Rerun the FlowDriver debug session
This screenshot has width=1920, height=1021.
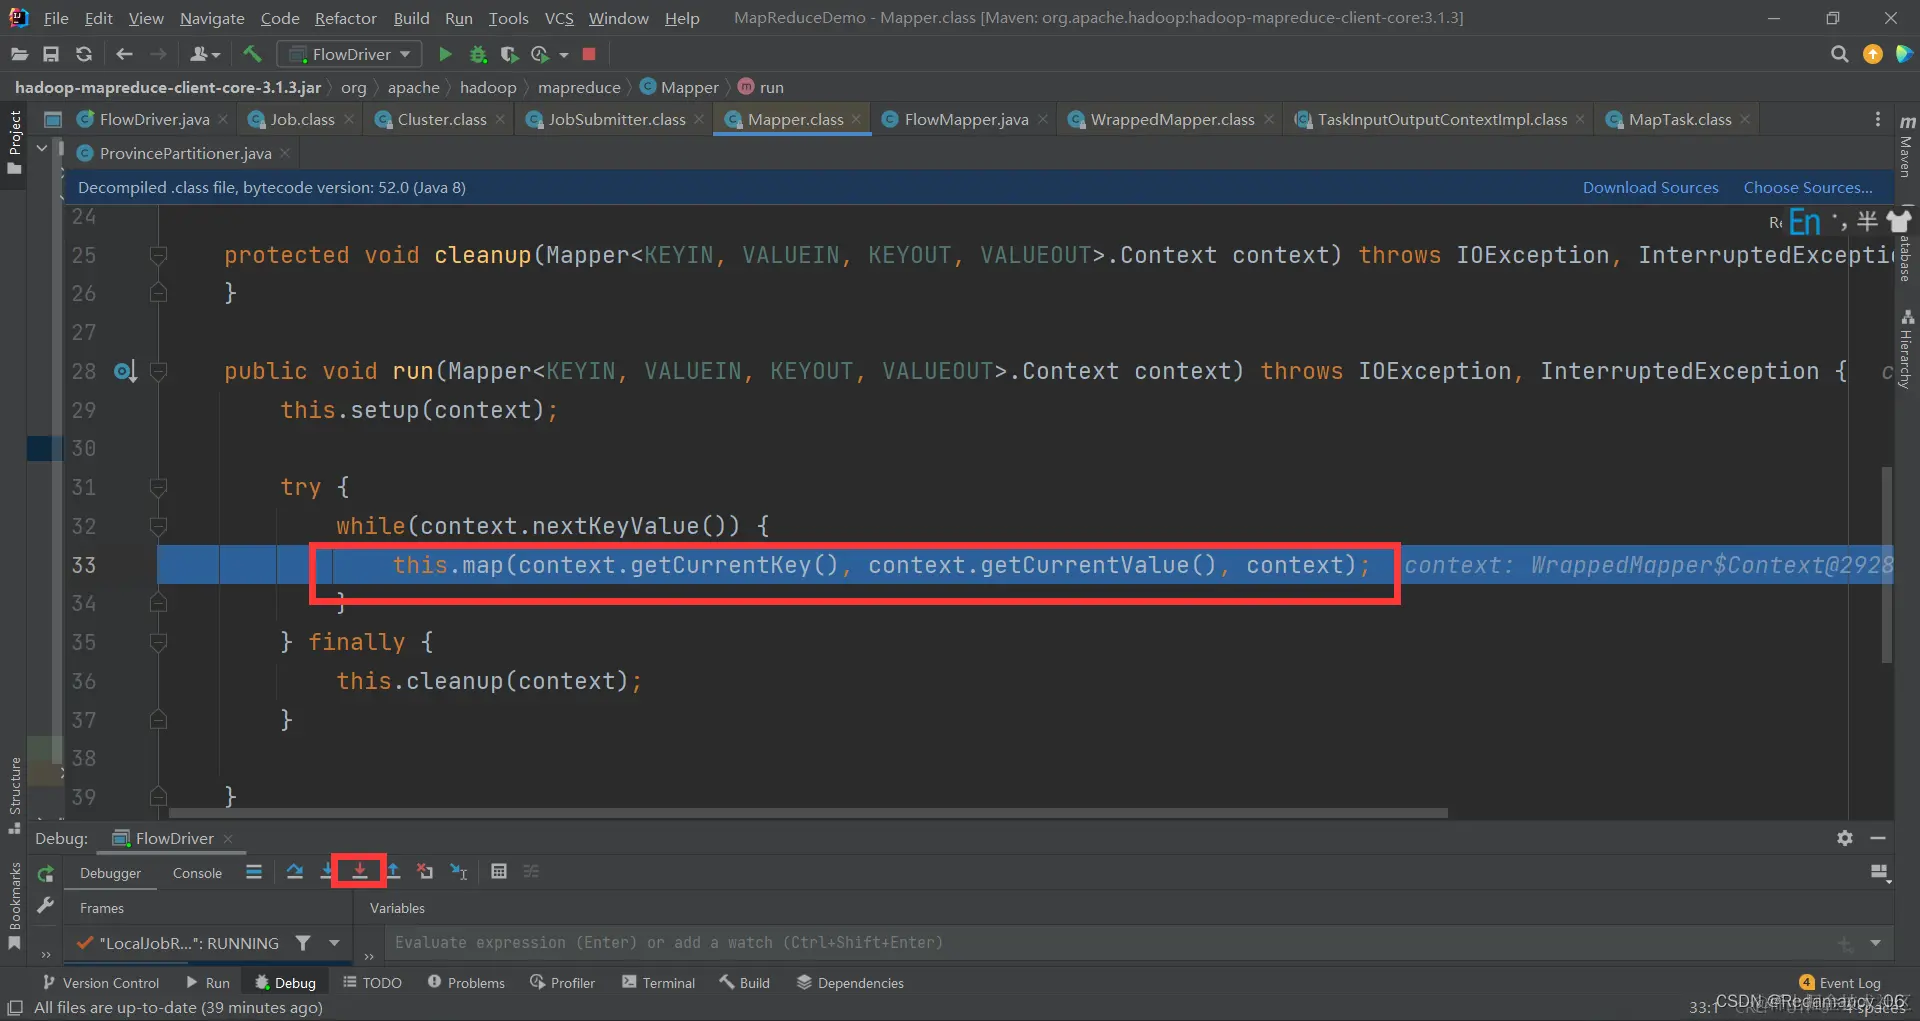pyautogui.click(x=45, y=874)
